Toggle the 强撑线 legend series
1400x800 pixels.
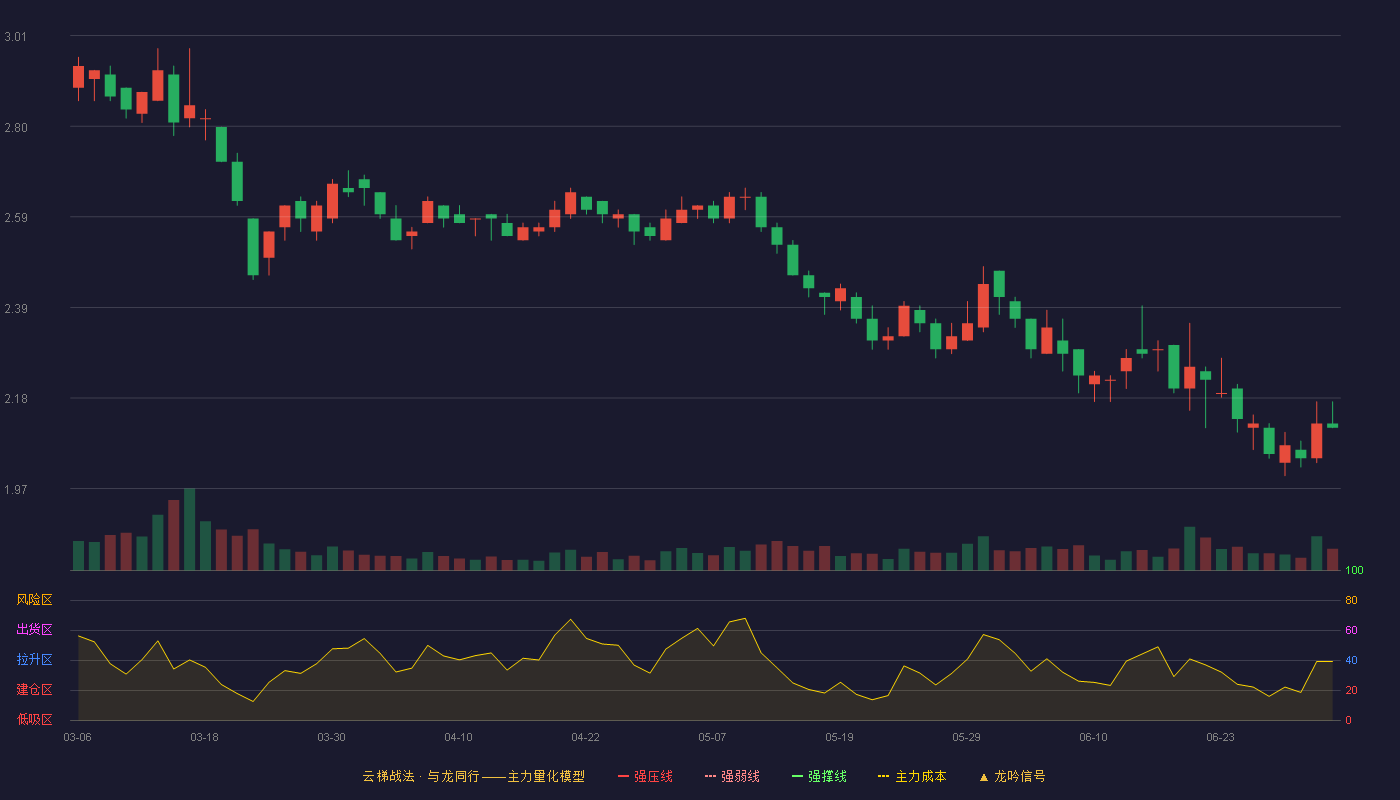(819, 776)
